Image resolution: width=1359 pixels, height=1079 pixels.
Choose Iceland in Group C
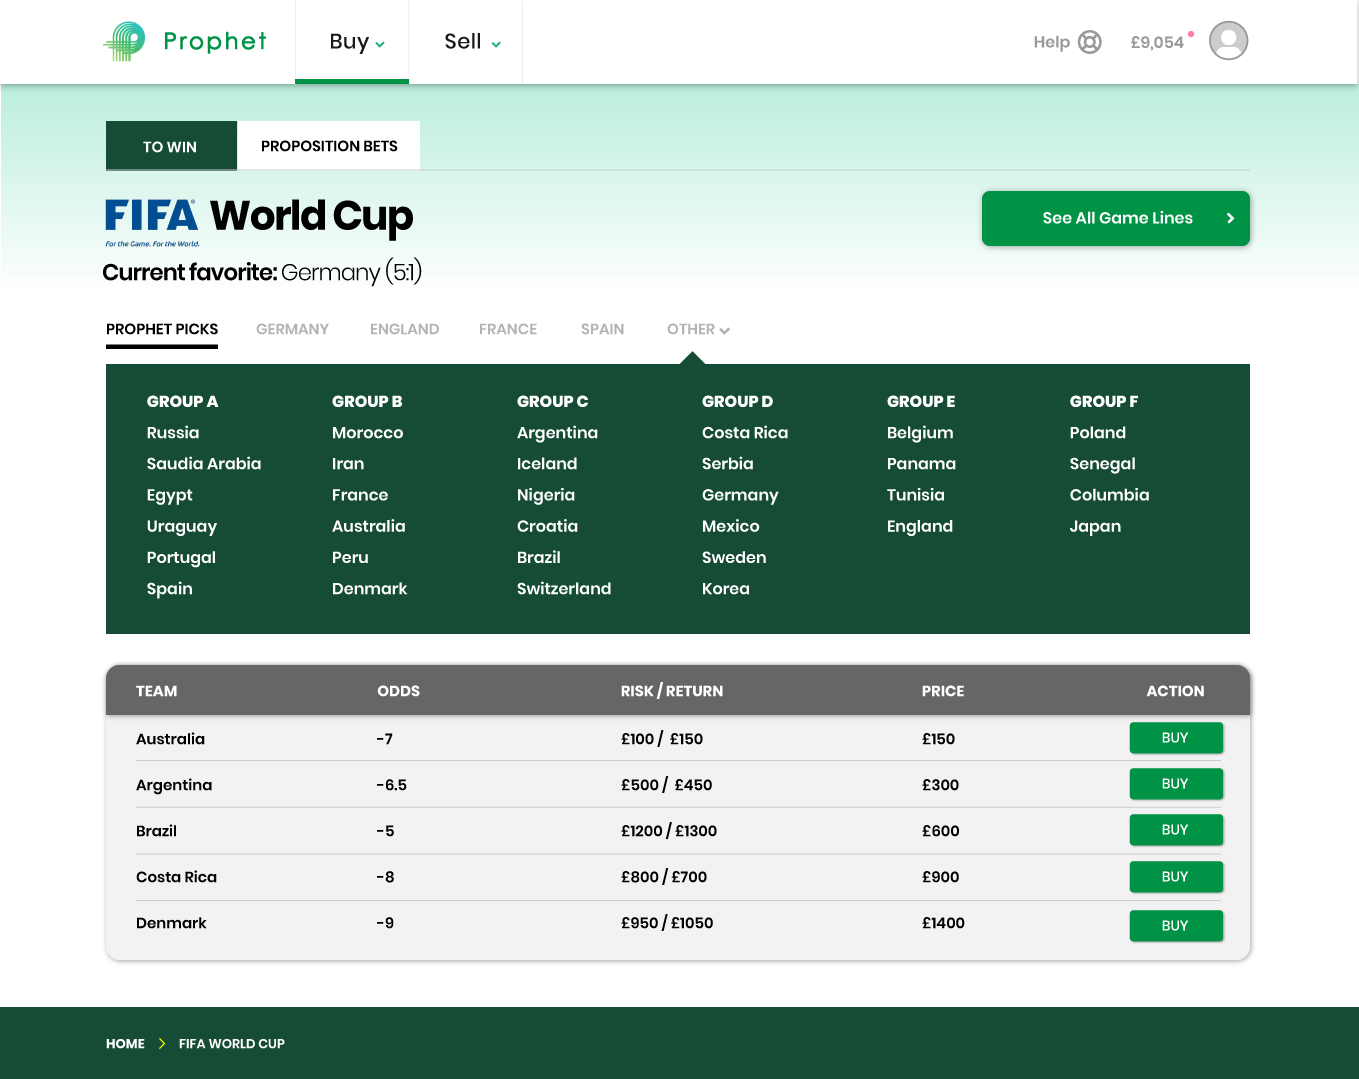click(547, 463)
